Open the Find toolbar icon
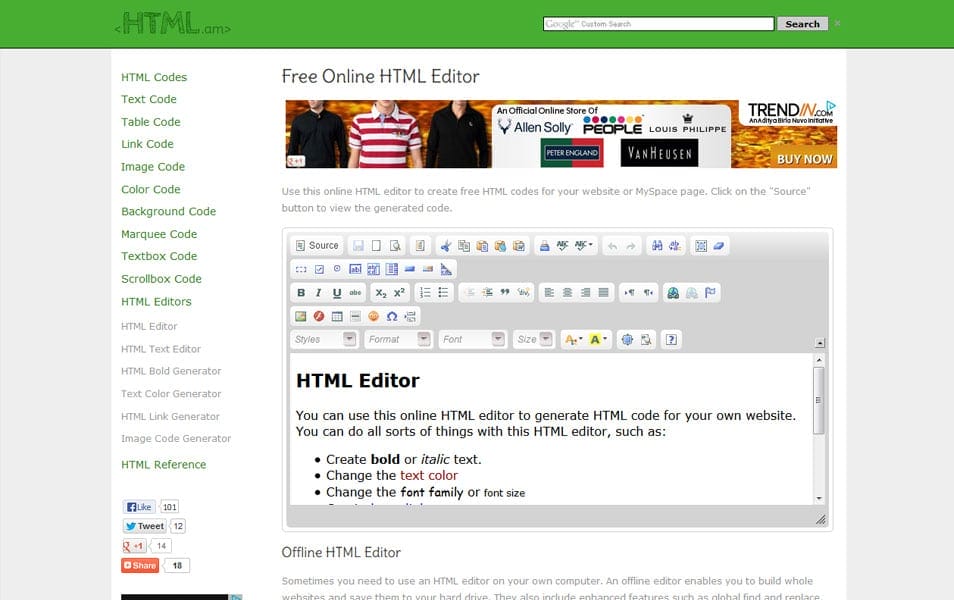This screenshot has width=954, height=600. pyautogui.click(x=659, y=244)
